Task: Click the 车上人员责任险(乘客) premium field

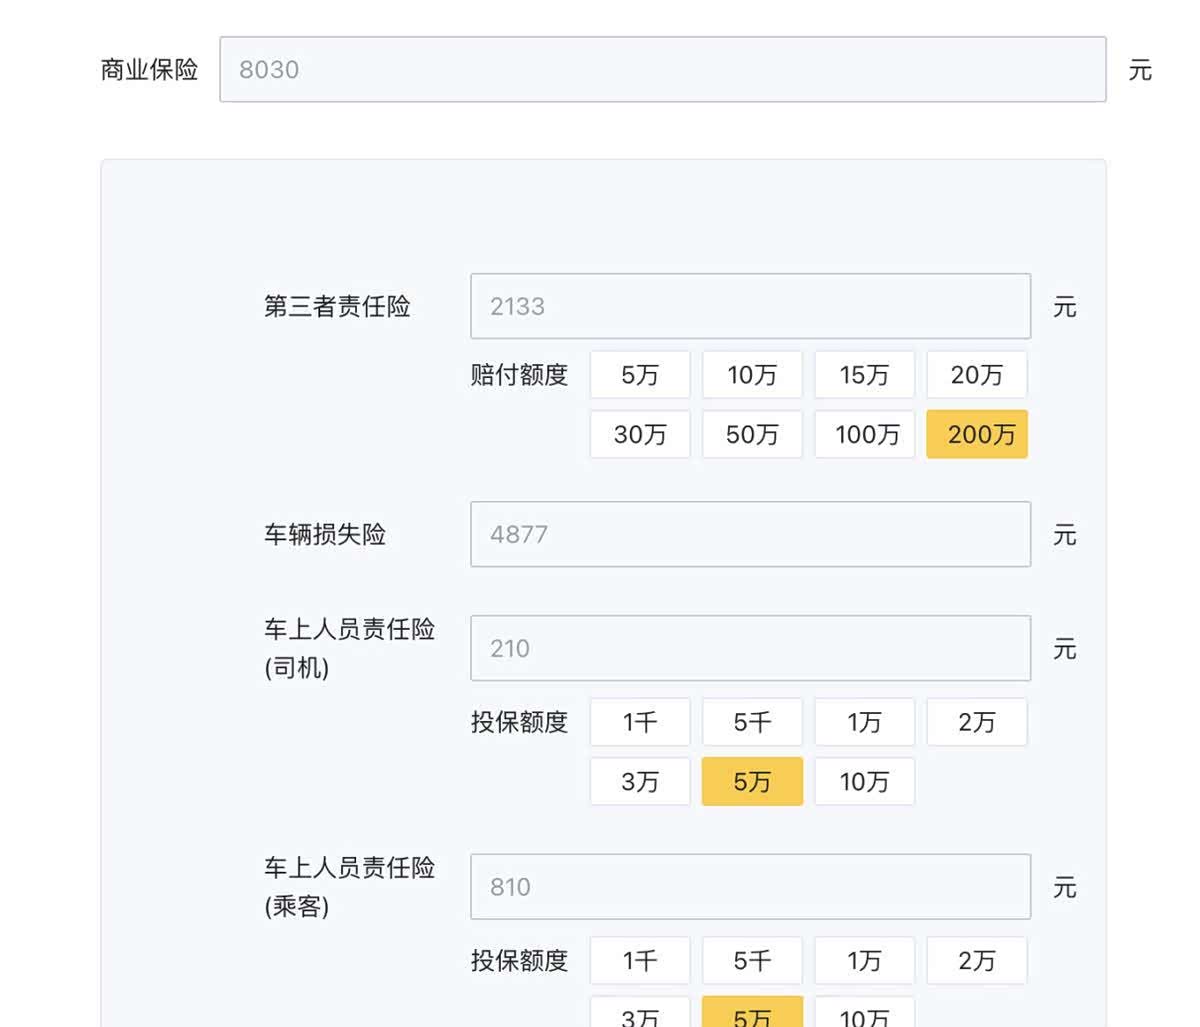Action: click(x=750, y=887)
